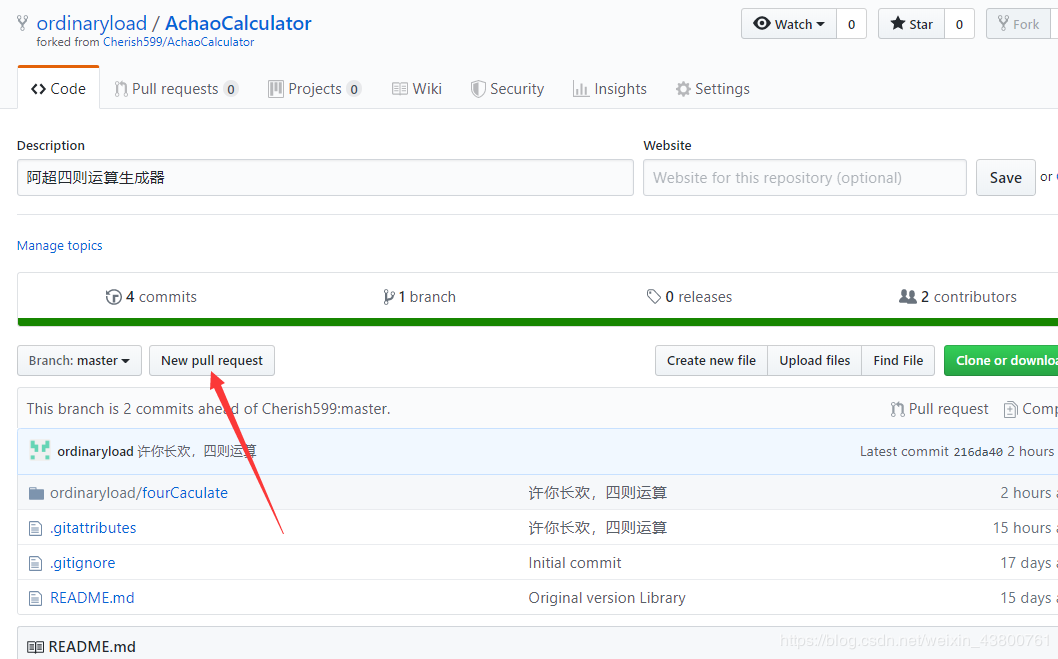The image size is (1058, 659).
Task: Click the Pull request link in branch info bar
Action: coord(939,409)
